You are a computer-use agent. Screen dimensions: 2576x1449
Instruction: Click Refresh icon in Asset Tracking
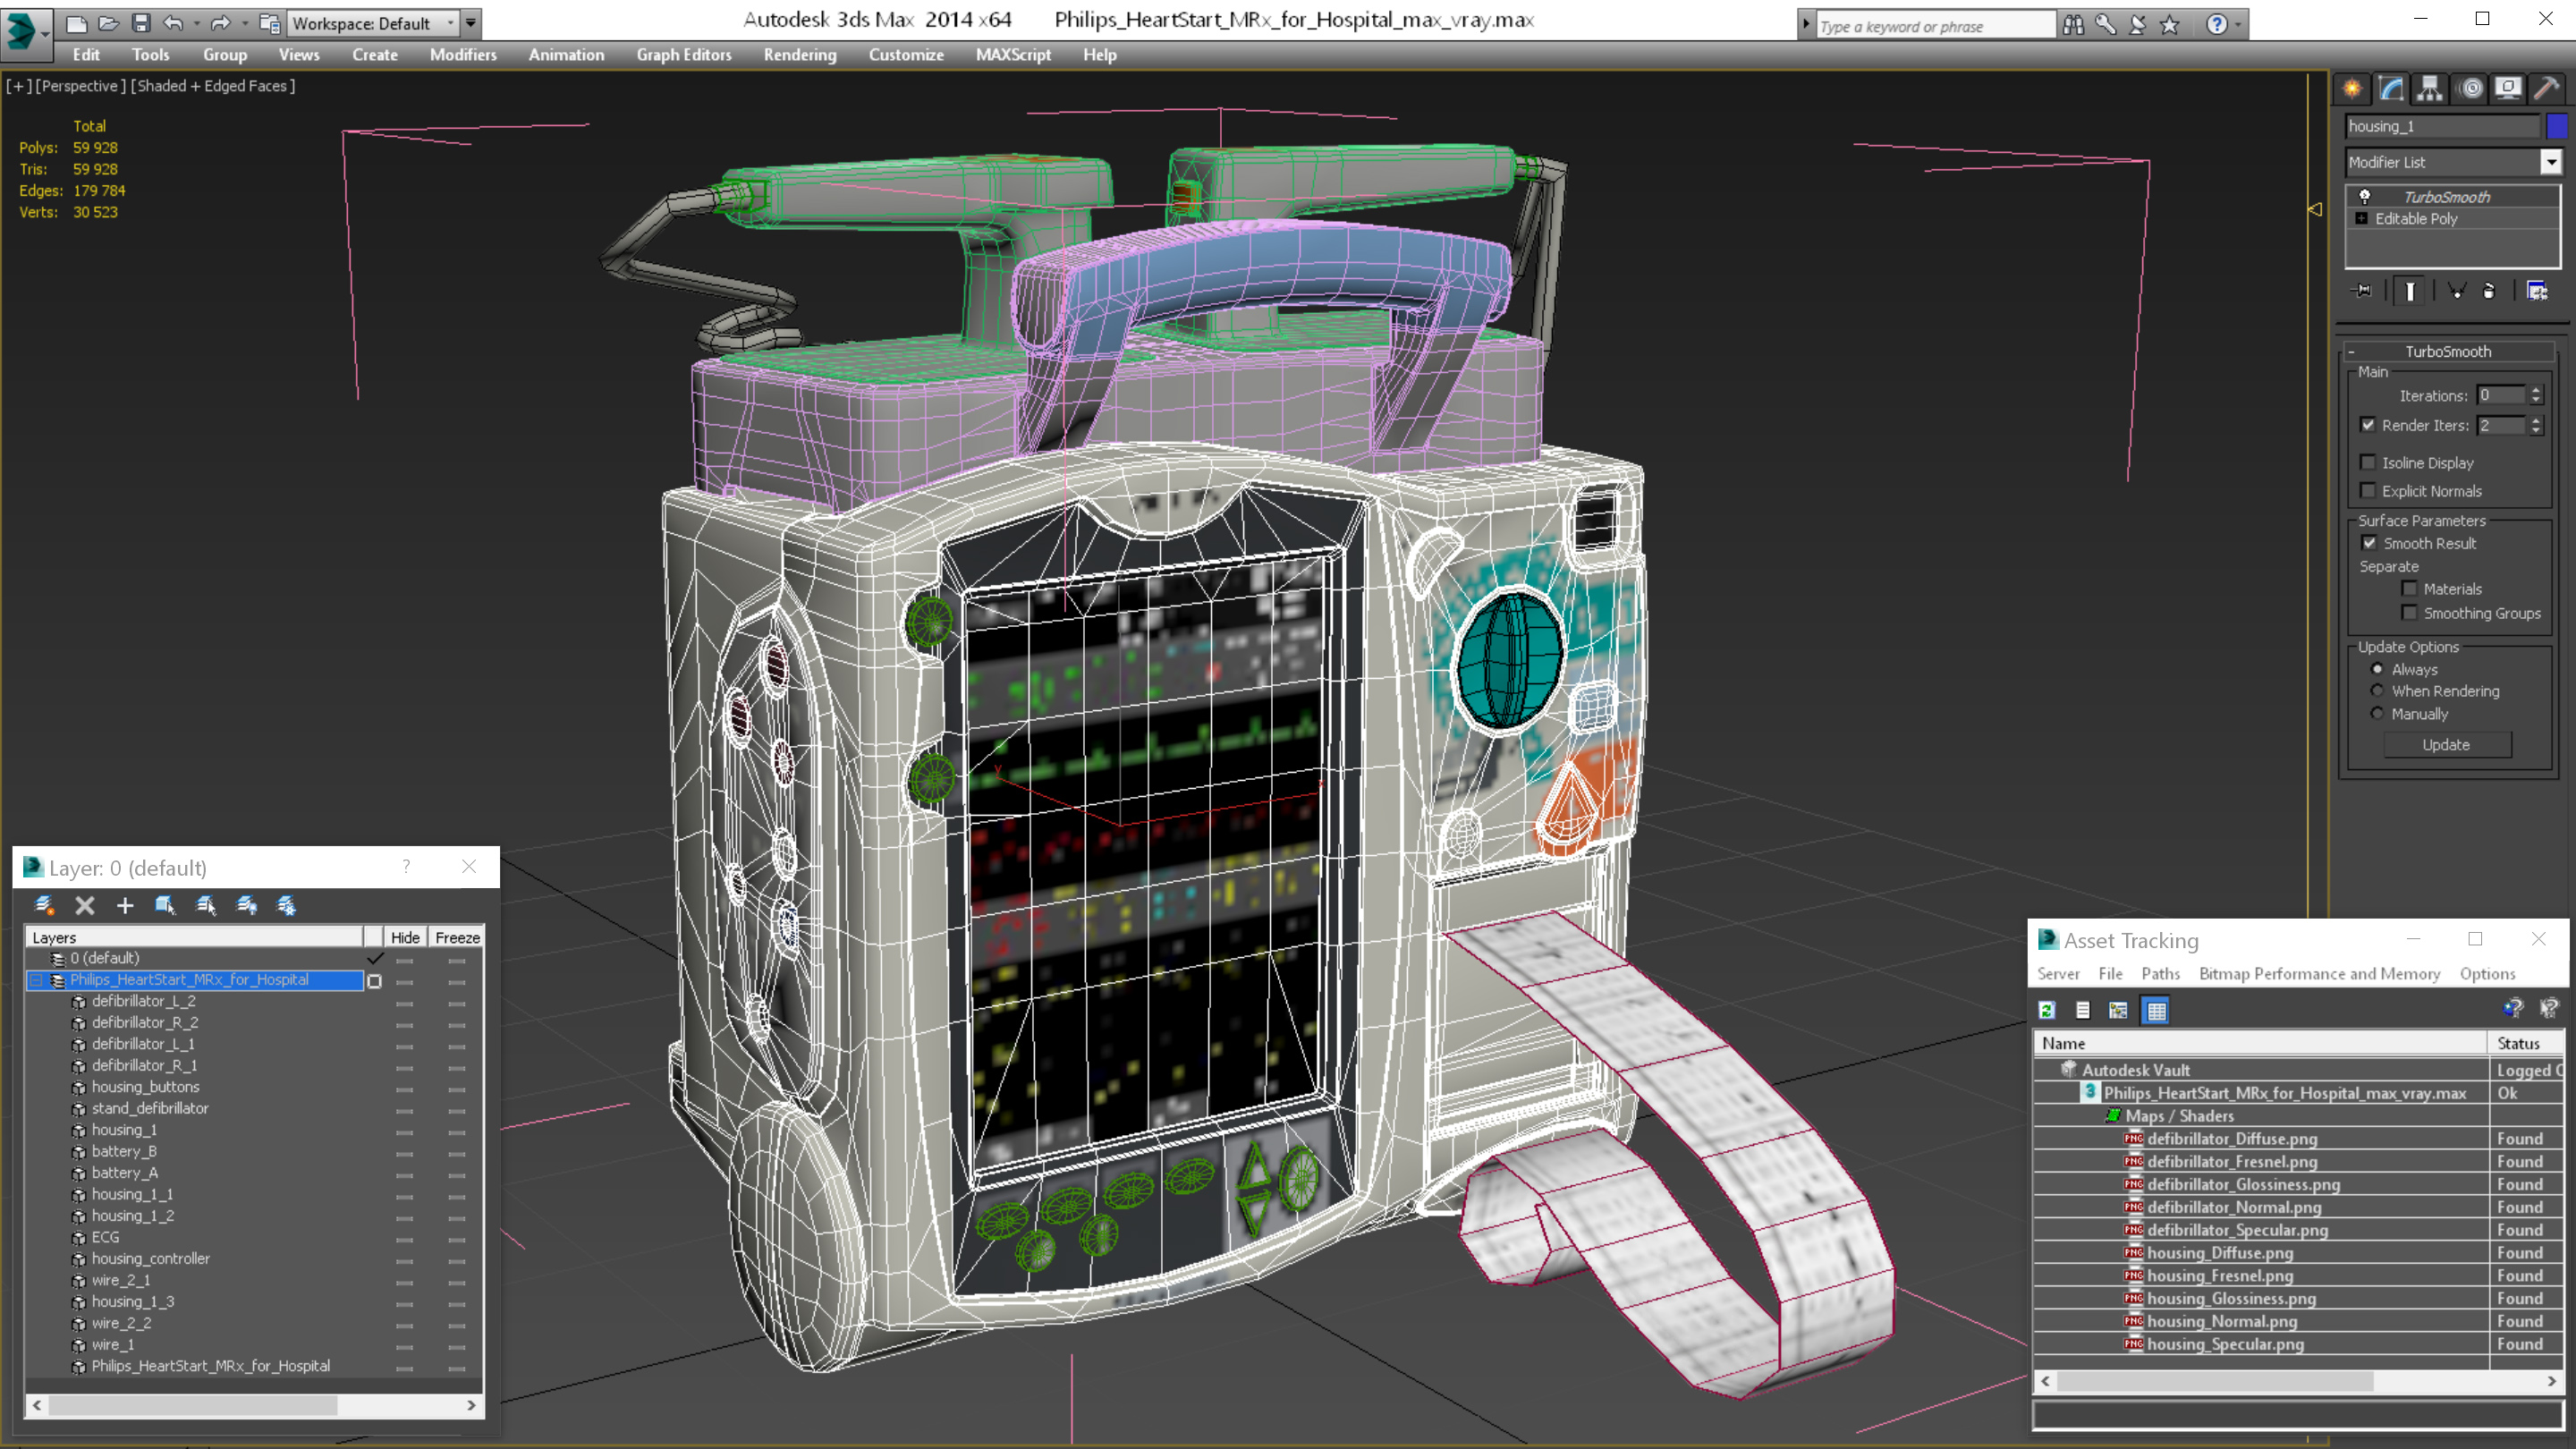2047,1010
